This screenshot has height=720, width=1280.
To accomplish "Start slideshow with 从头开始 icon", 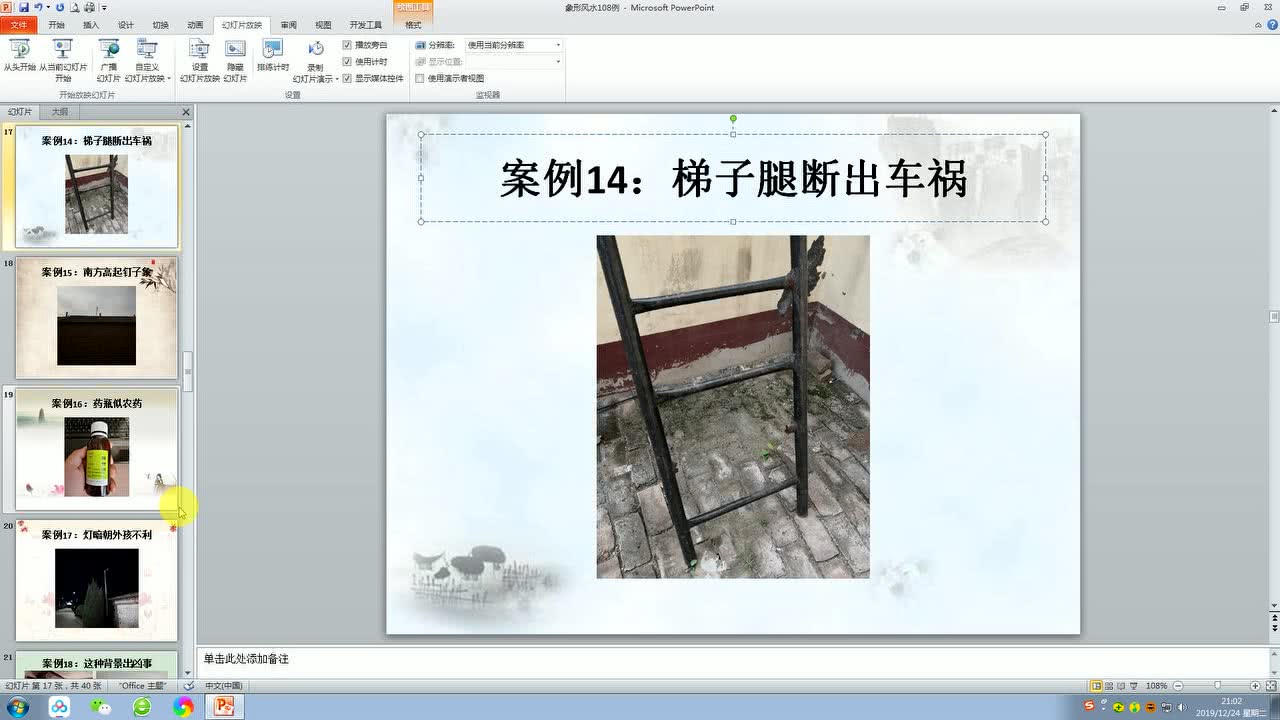I will (19, 58).
